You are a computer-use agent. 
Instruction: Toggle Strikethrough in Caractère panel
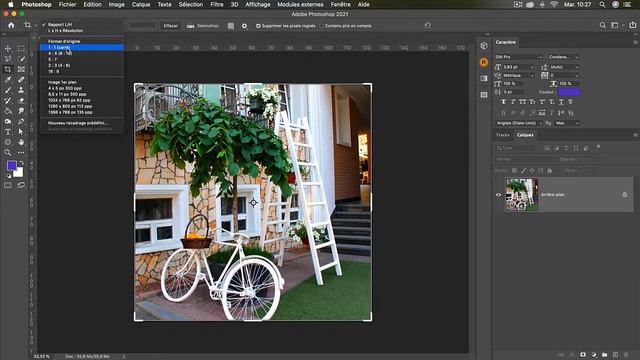(571, 102)
